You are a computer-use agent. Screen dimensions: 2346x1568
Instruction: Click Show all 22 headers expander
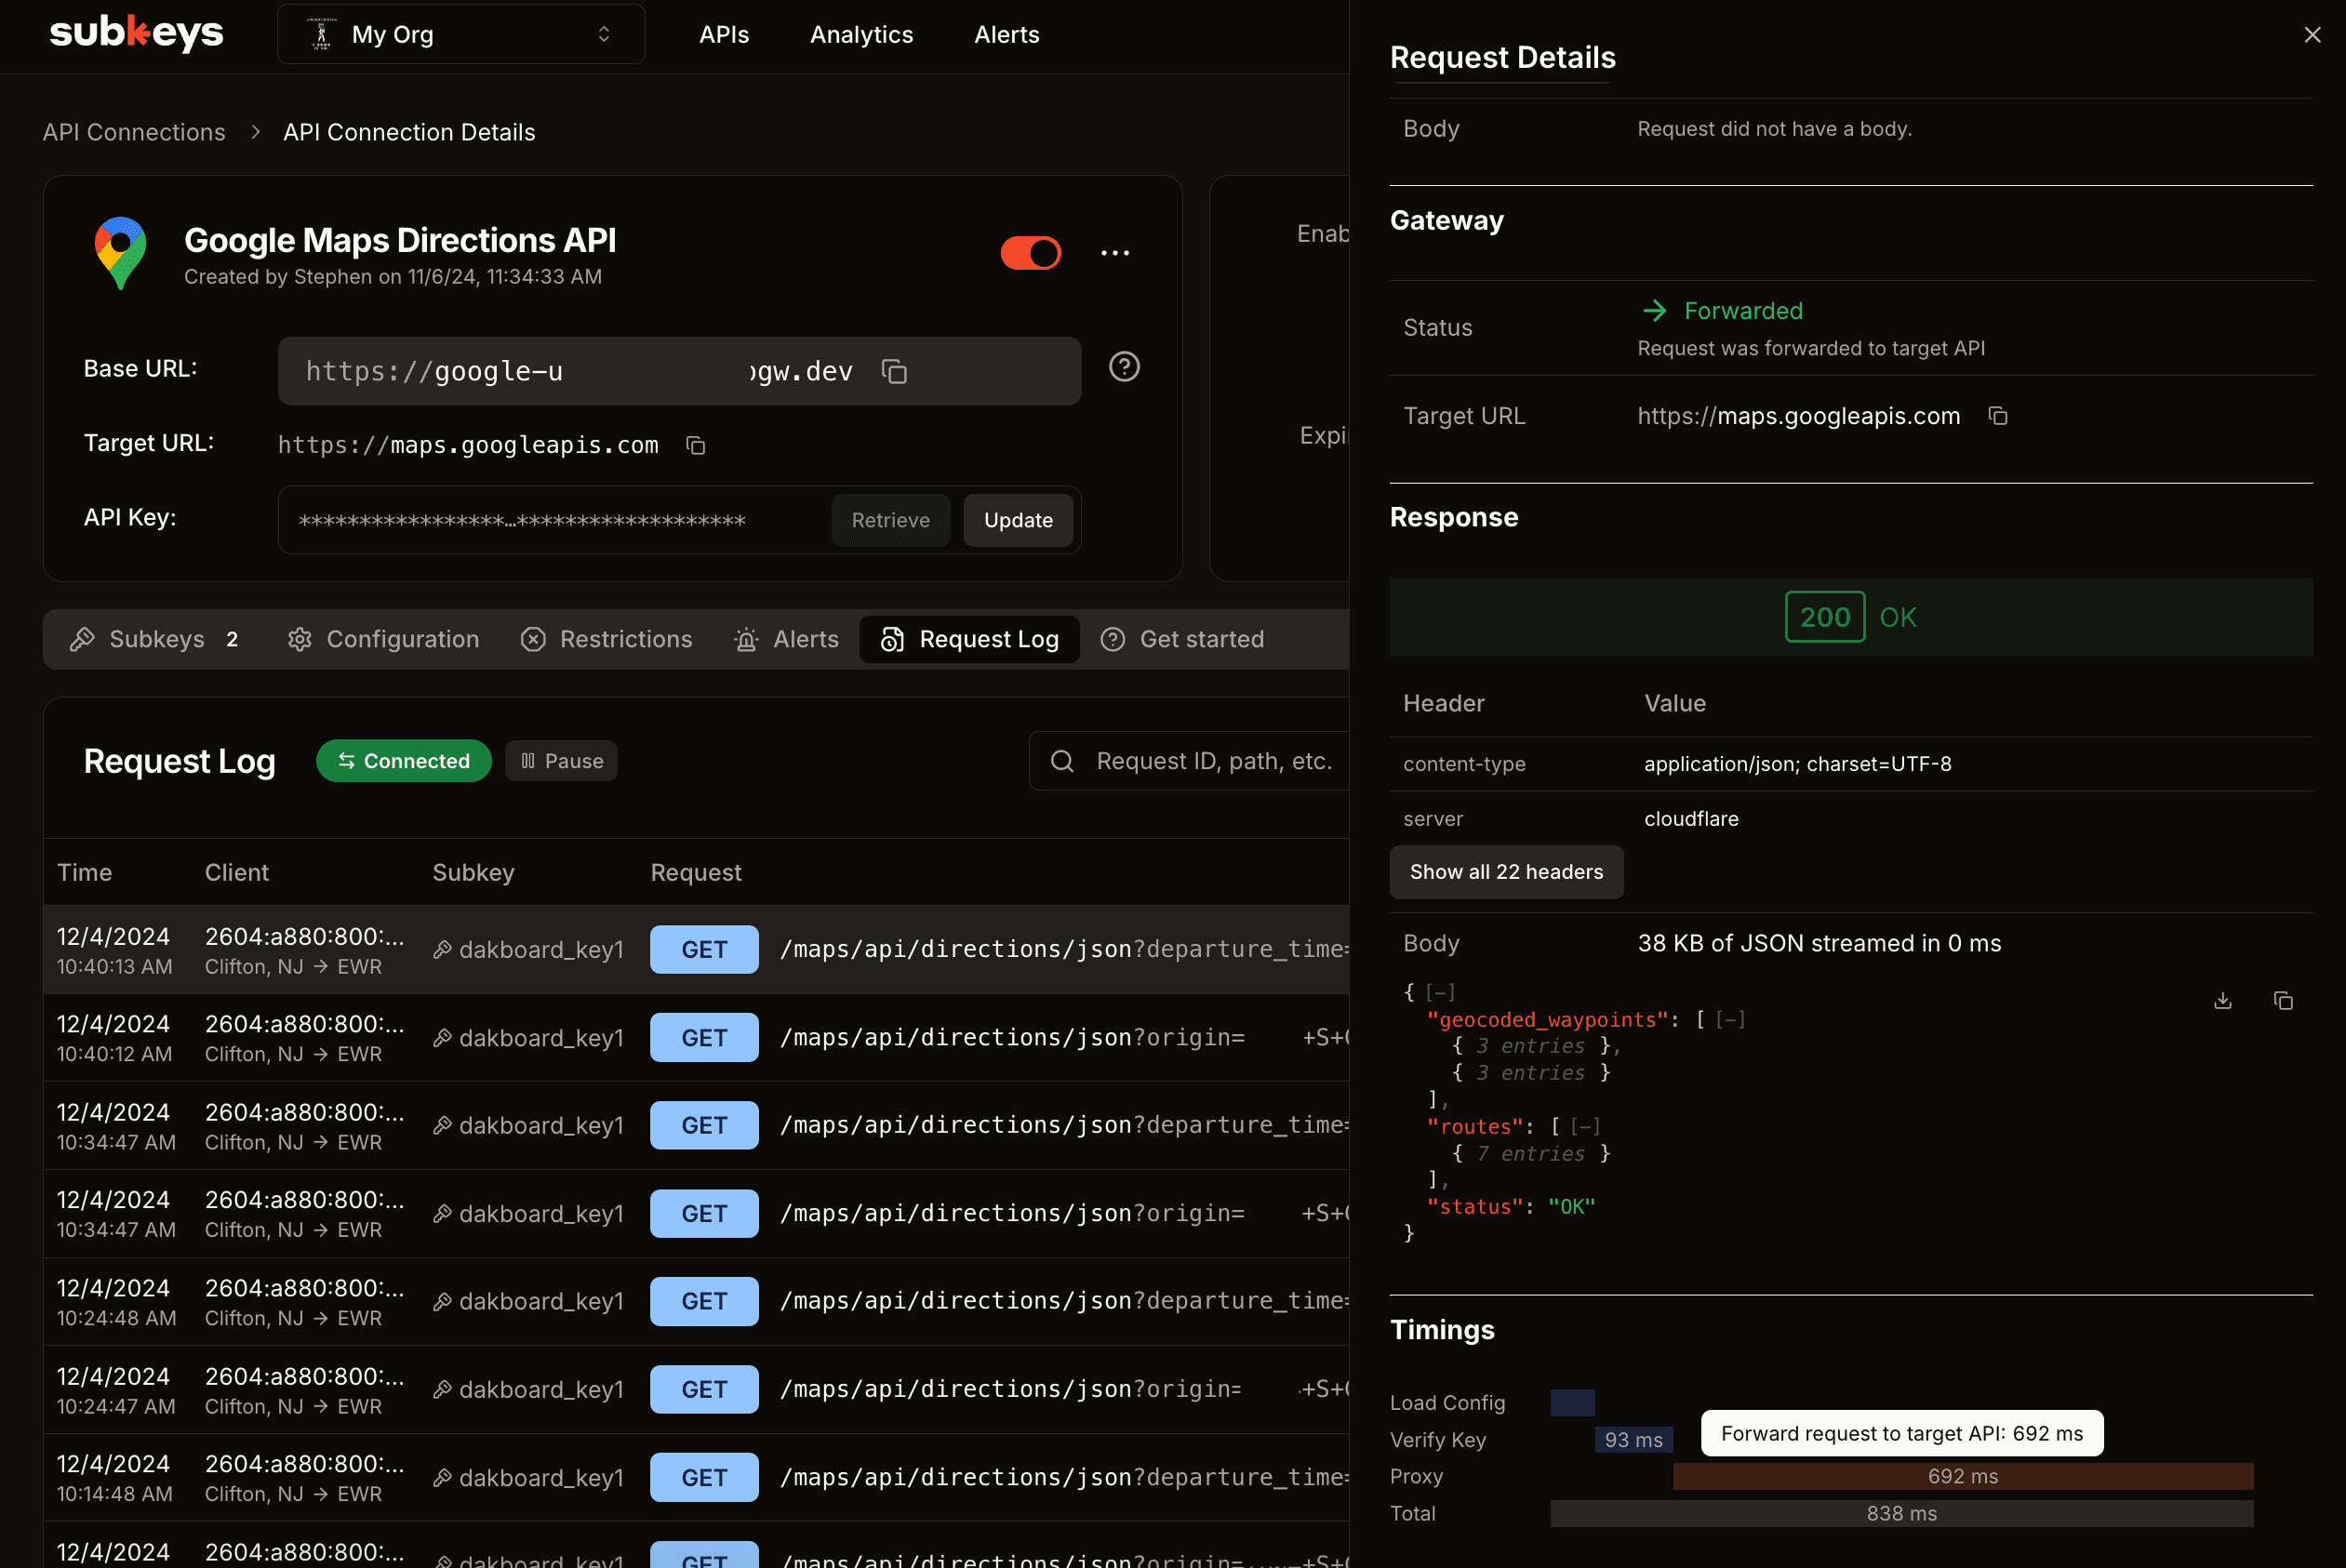pyautogui.click(x=1506, y=871)
